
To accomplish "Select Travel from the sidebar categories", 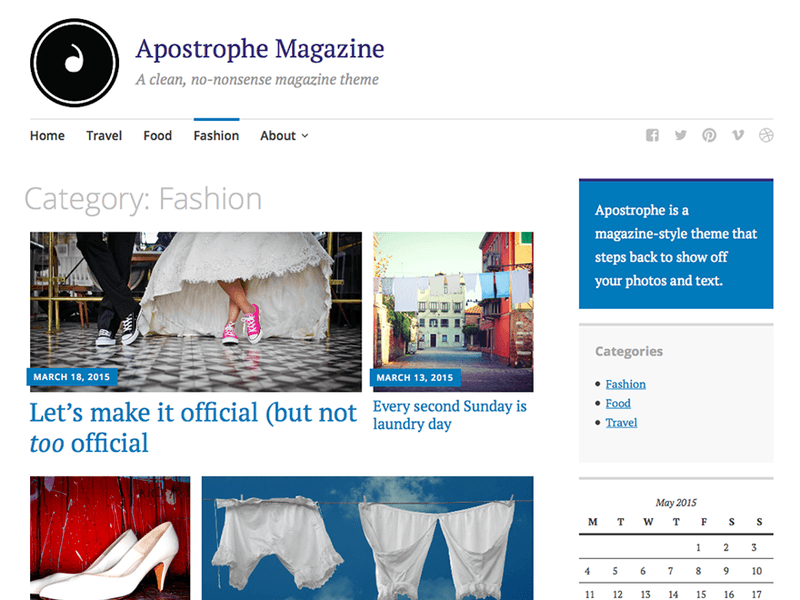I will (x=621, y=423).
